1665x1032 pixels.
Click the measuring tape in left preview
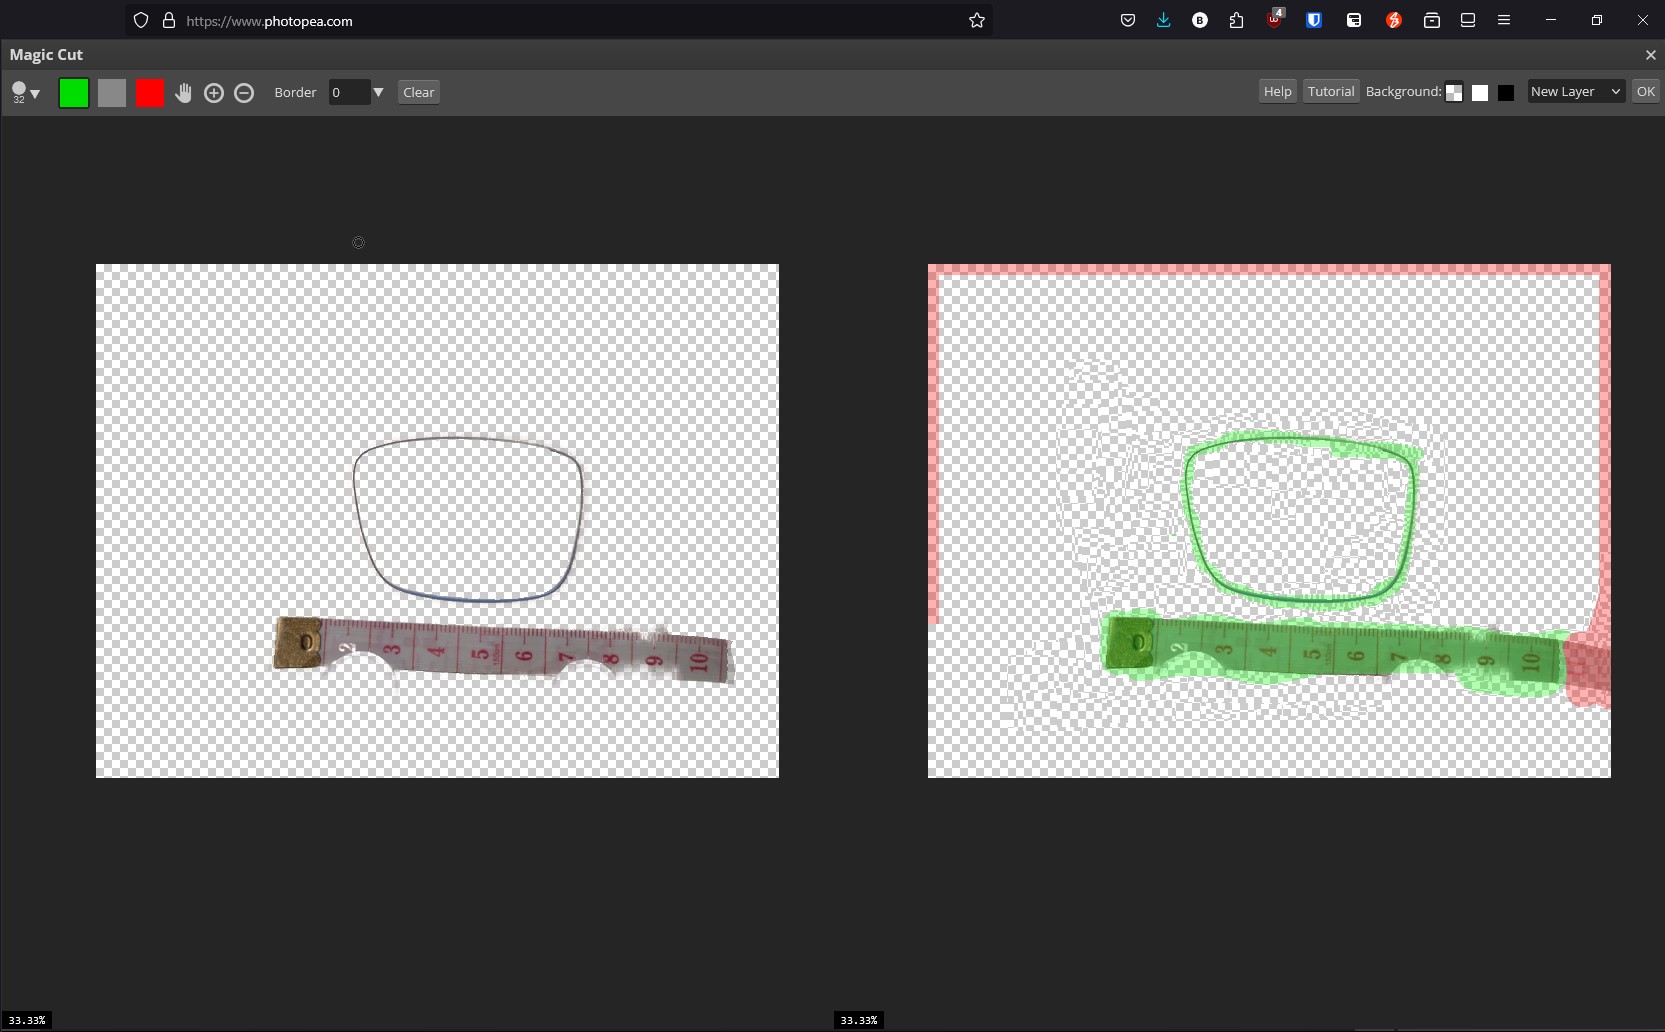pos(504,650)
